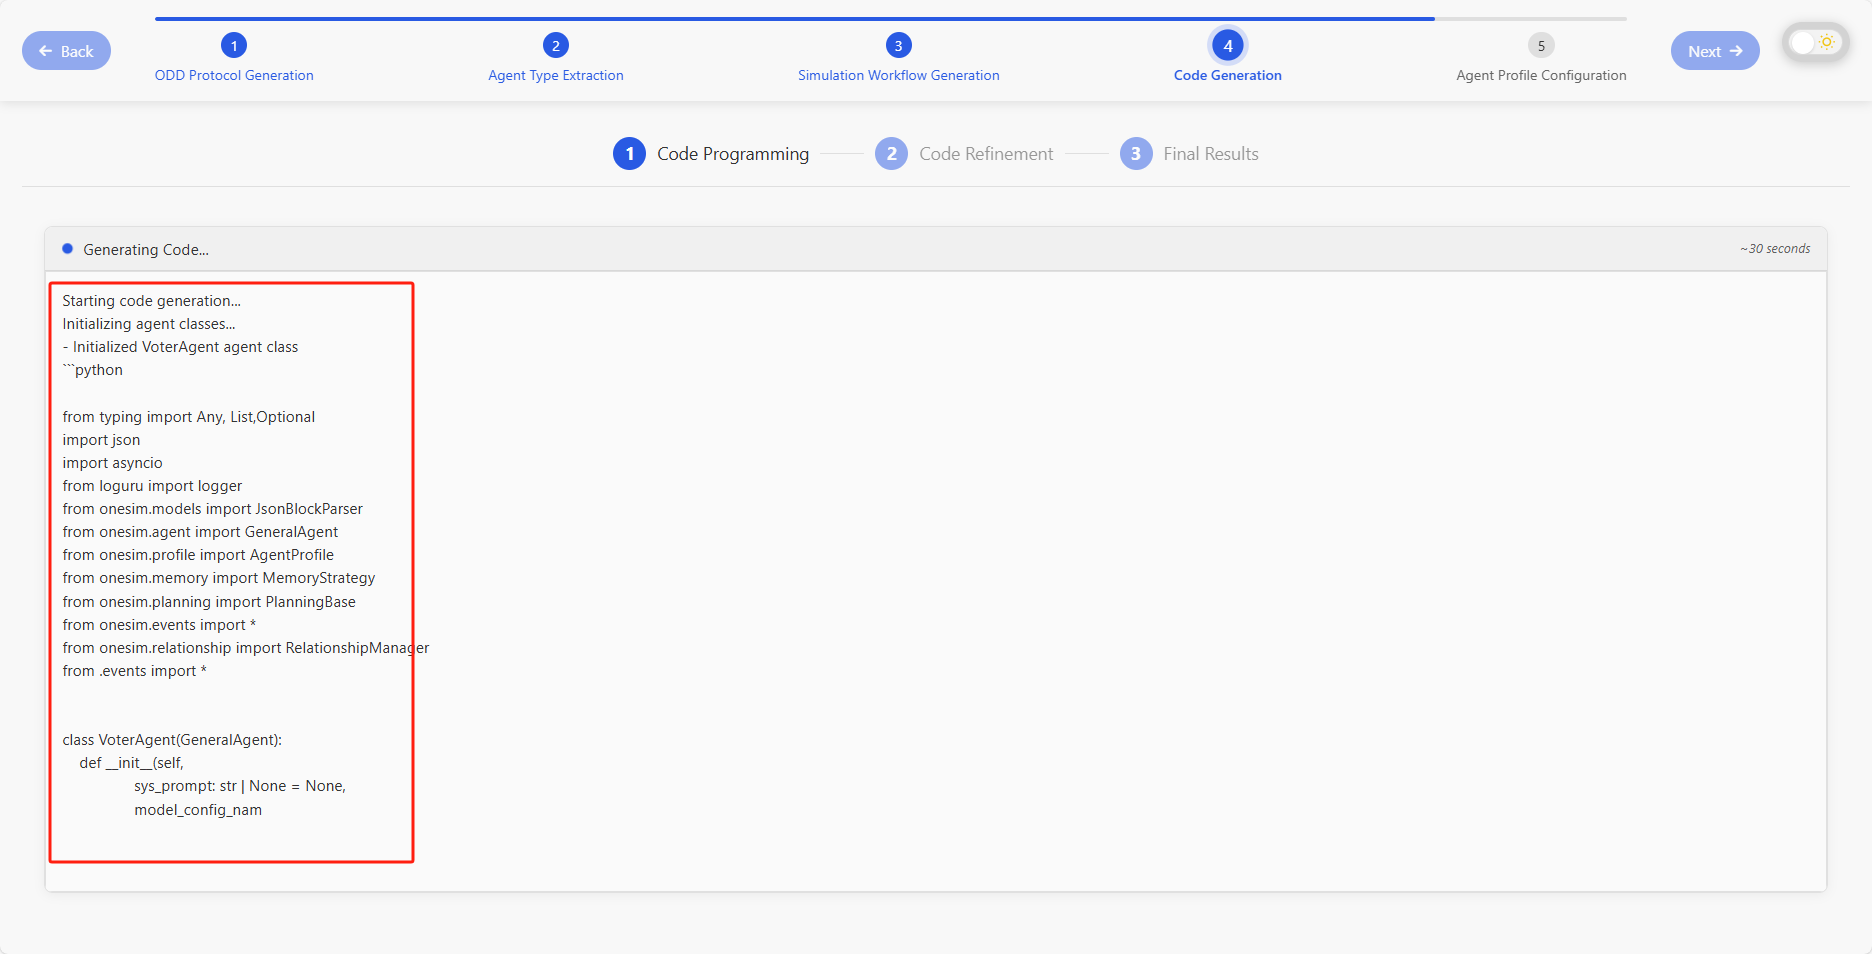The height and width of the screenshot is (954, 1872).
Task: Click the 'import json' line
Action: 101,440
